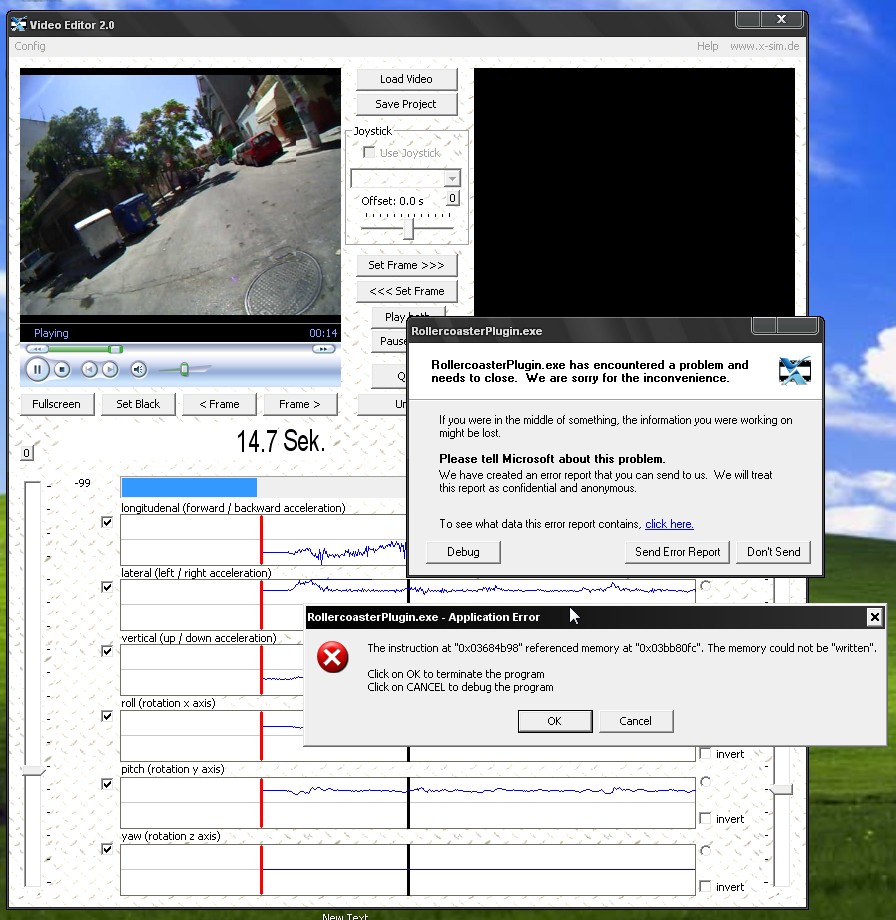Click the '14.7 Sek.' time readout
The height and width of the screenshot is (920, 896).
click(280, 441)
